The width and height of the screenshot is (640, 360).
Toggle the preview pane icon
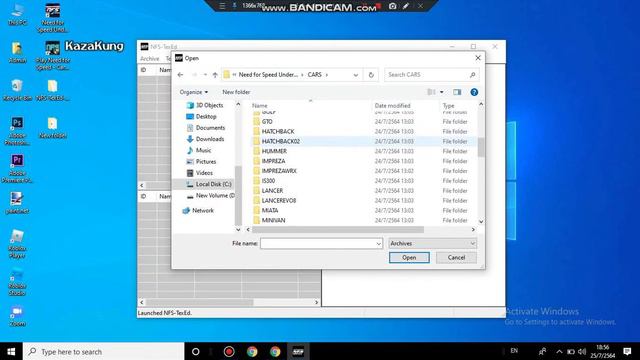point(457,92)
